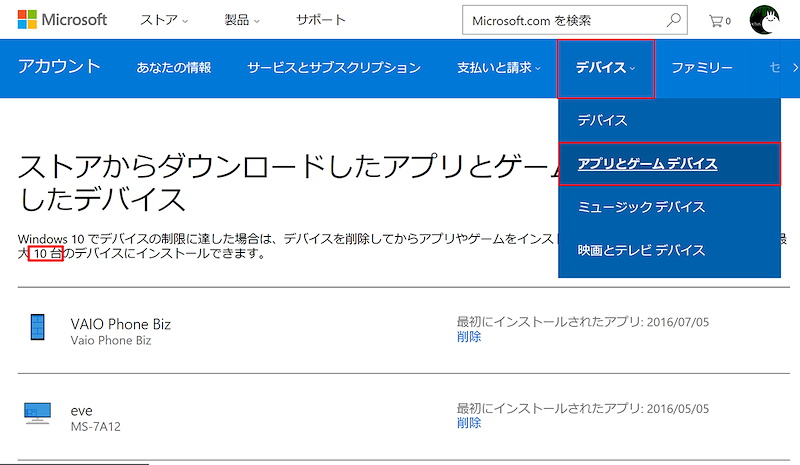This screenshot has height=465, width=800.
Task: Click the install date 2016/07/05 text
Action: click(x=678, y=322)
